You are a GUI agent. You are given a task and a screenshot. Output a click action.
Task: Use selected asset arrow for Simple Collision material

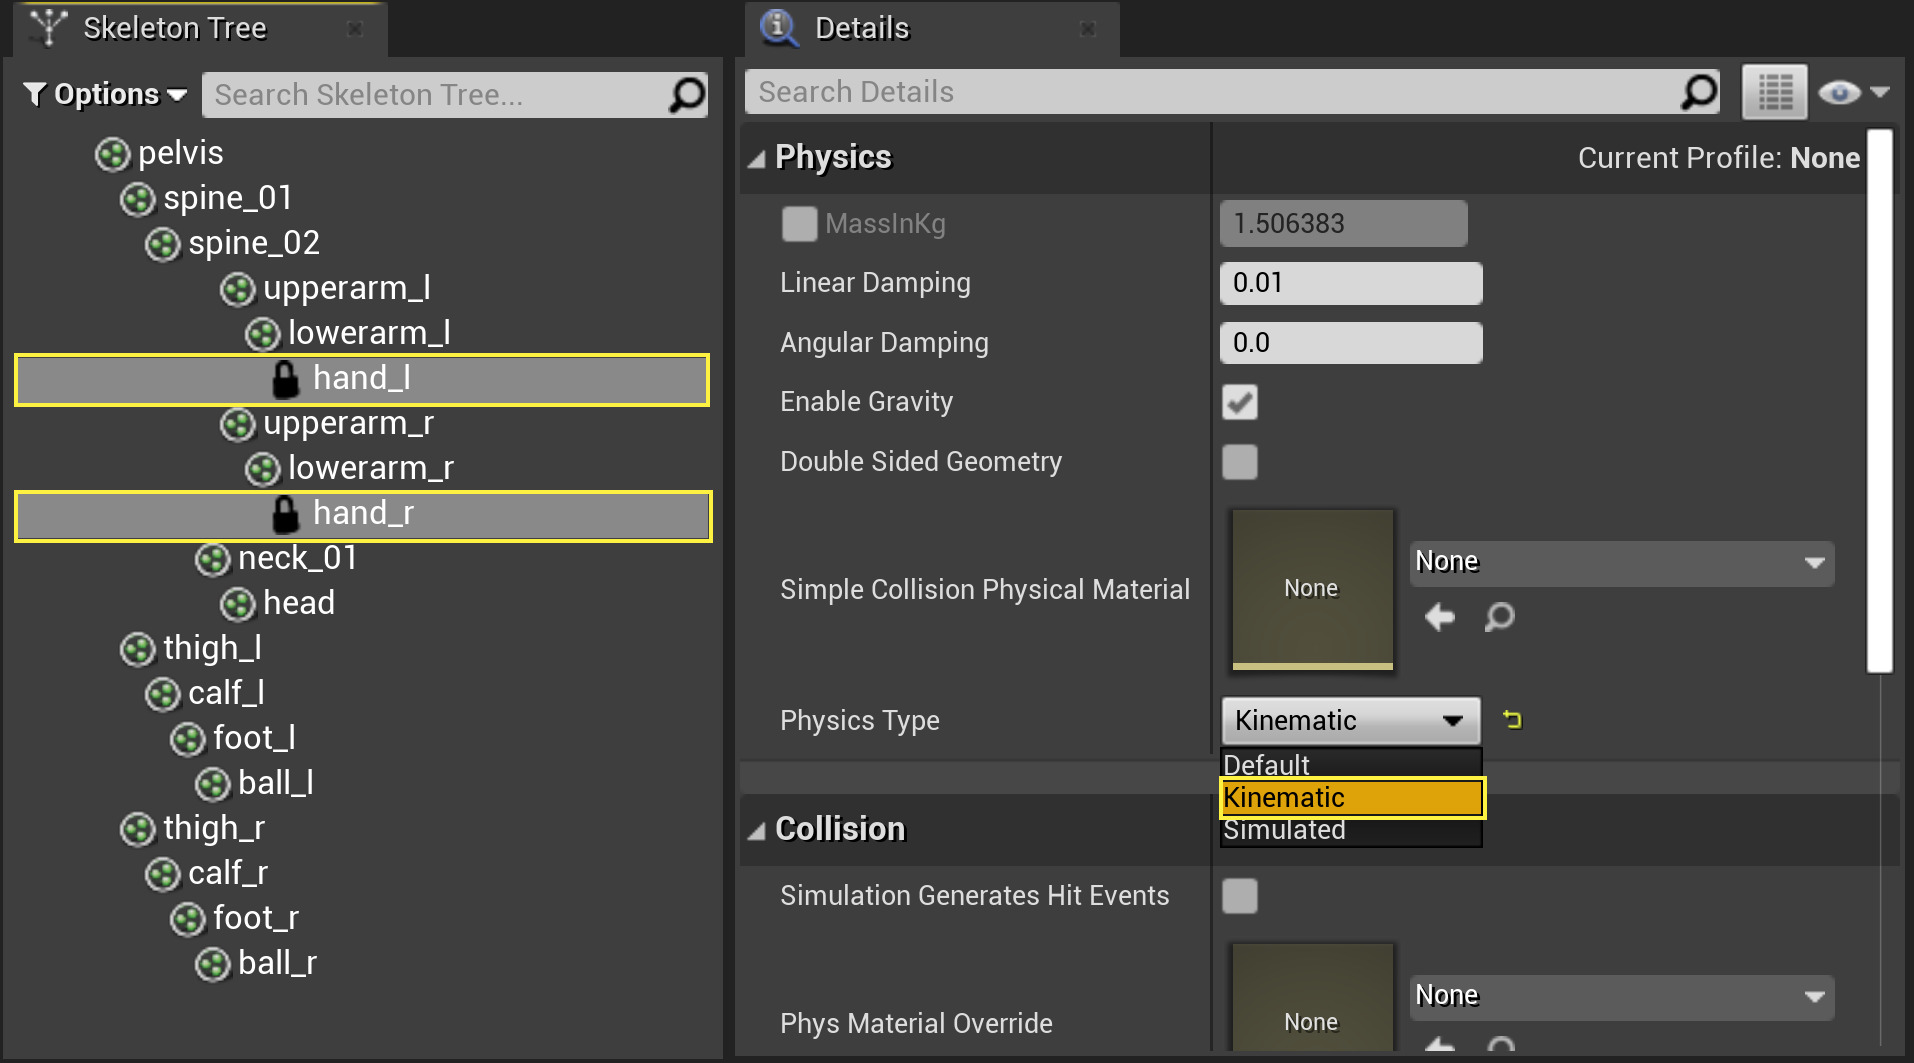pyautogui.click(x=1439, y=617)
